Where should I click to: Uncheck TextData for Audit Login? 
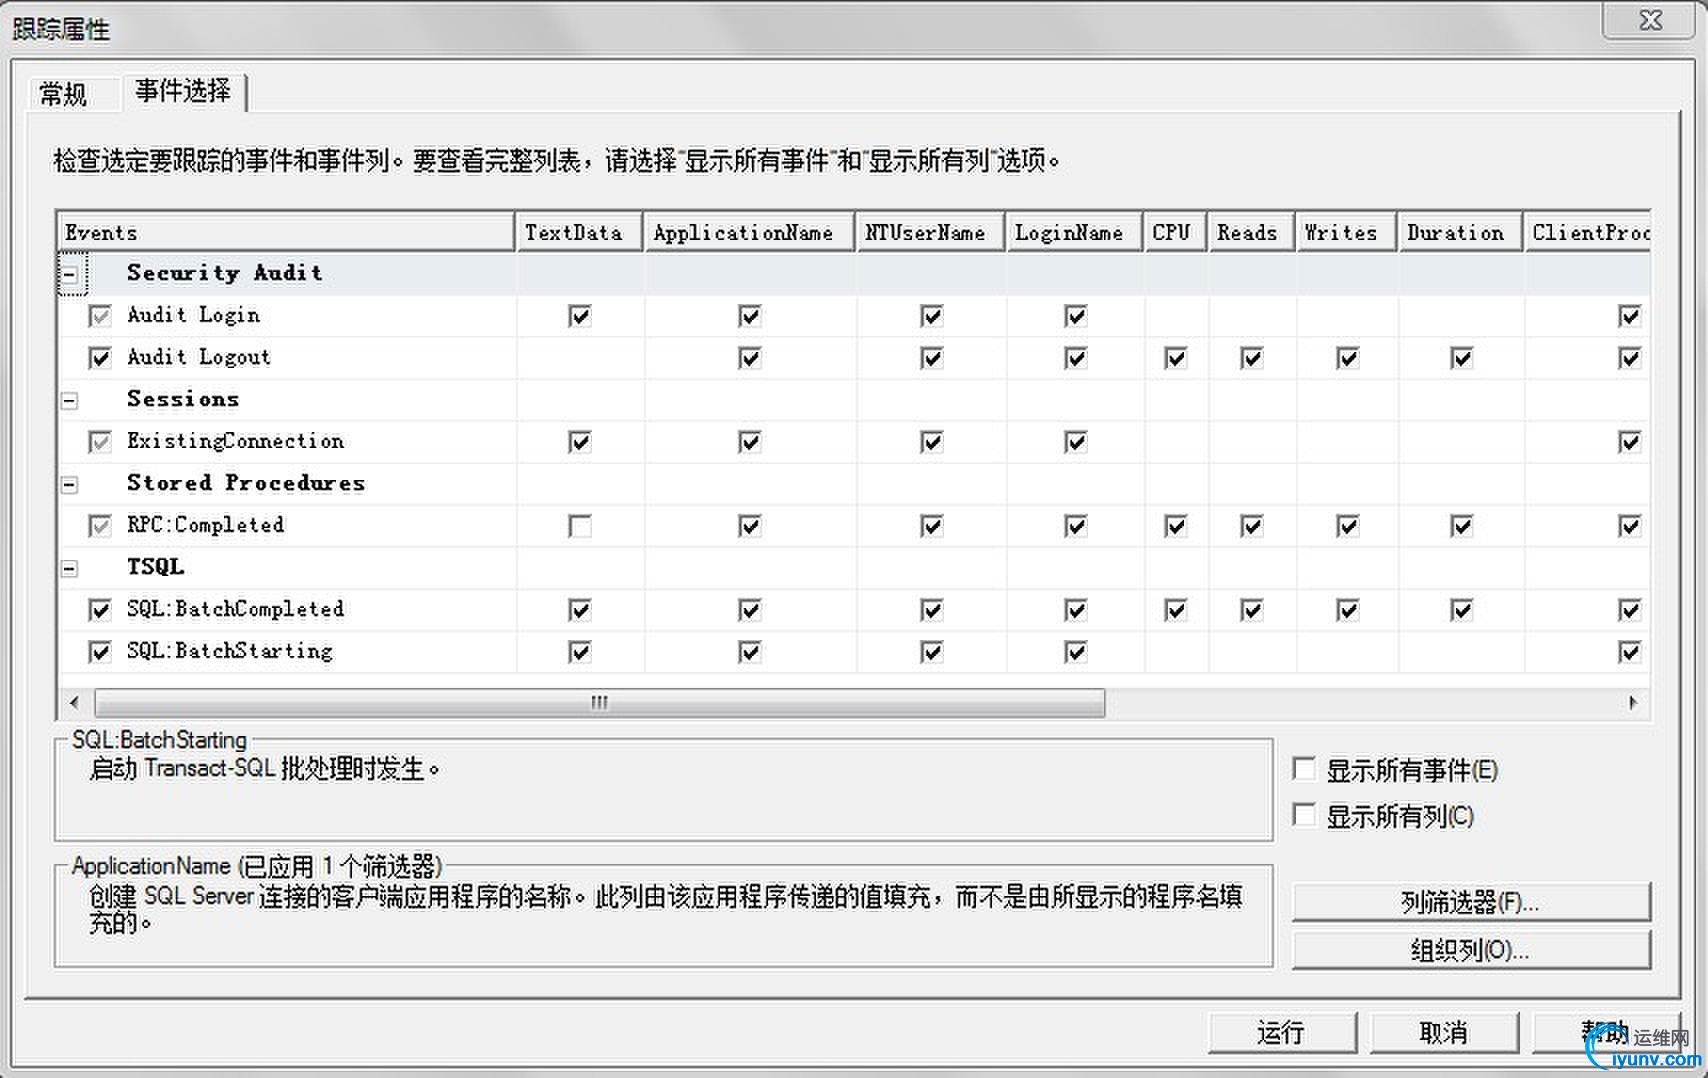point(580,316)
